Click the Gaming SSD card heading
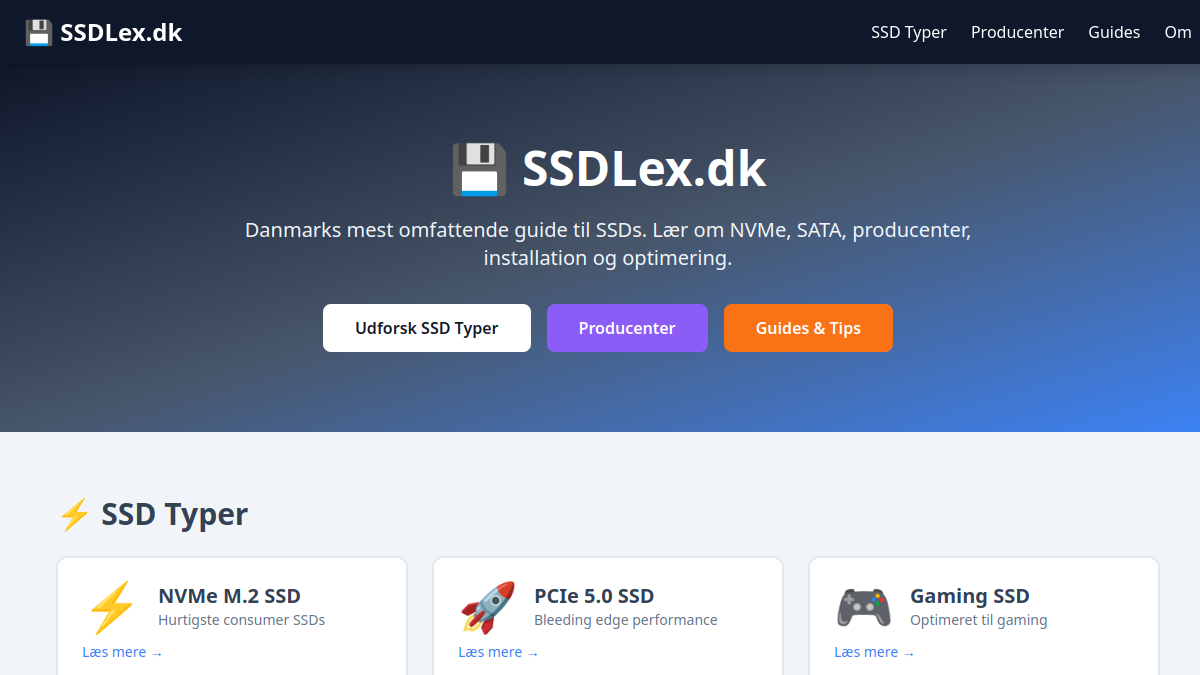 point(970,595)
